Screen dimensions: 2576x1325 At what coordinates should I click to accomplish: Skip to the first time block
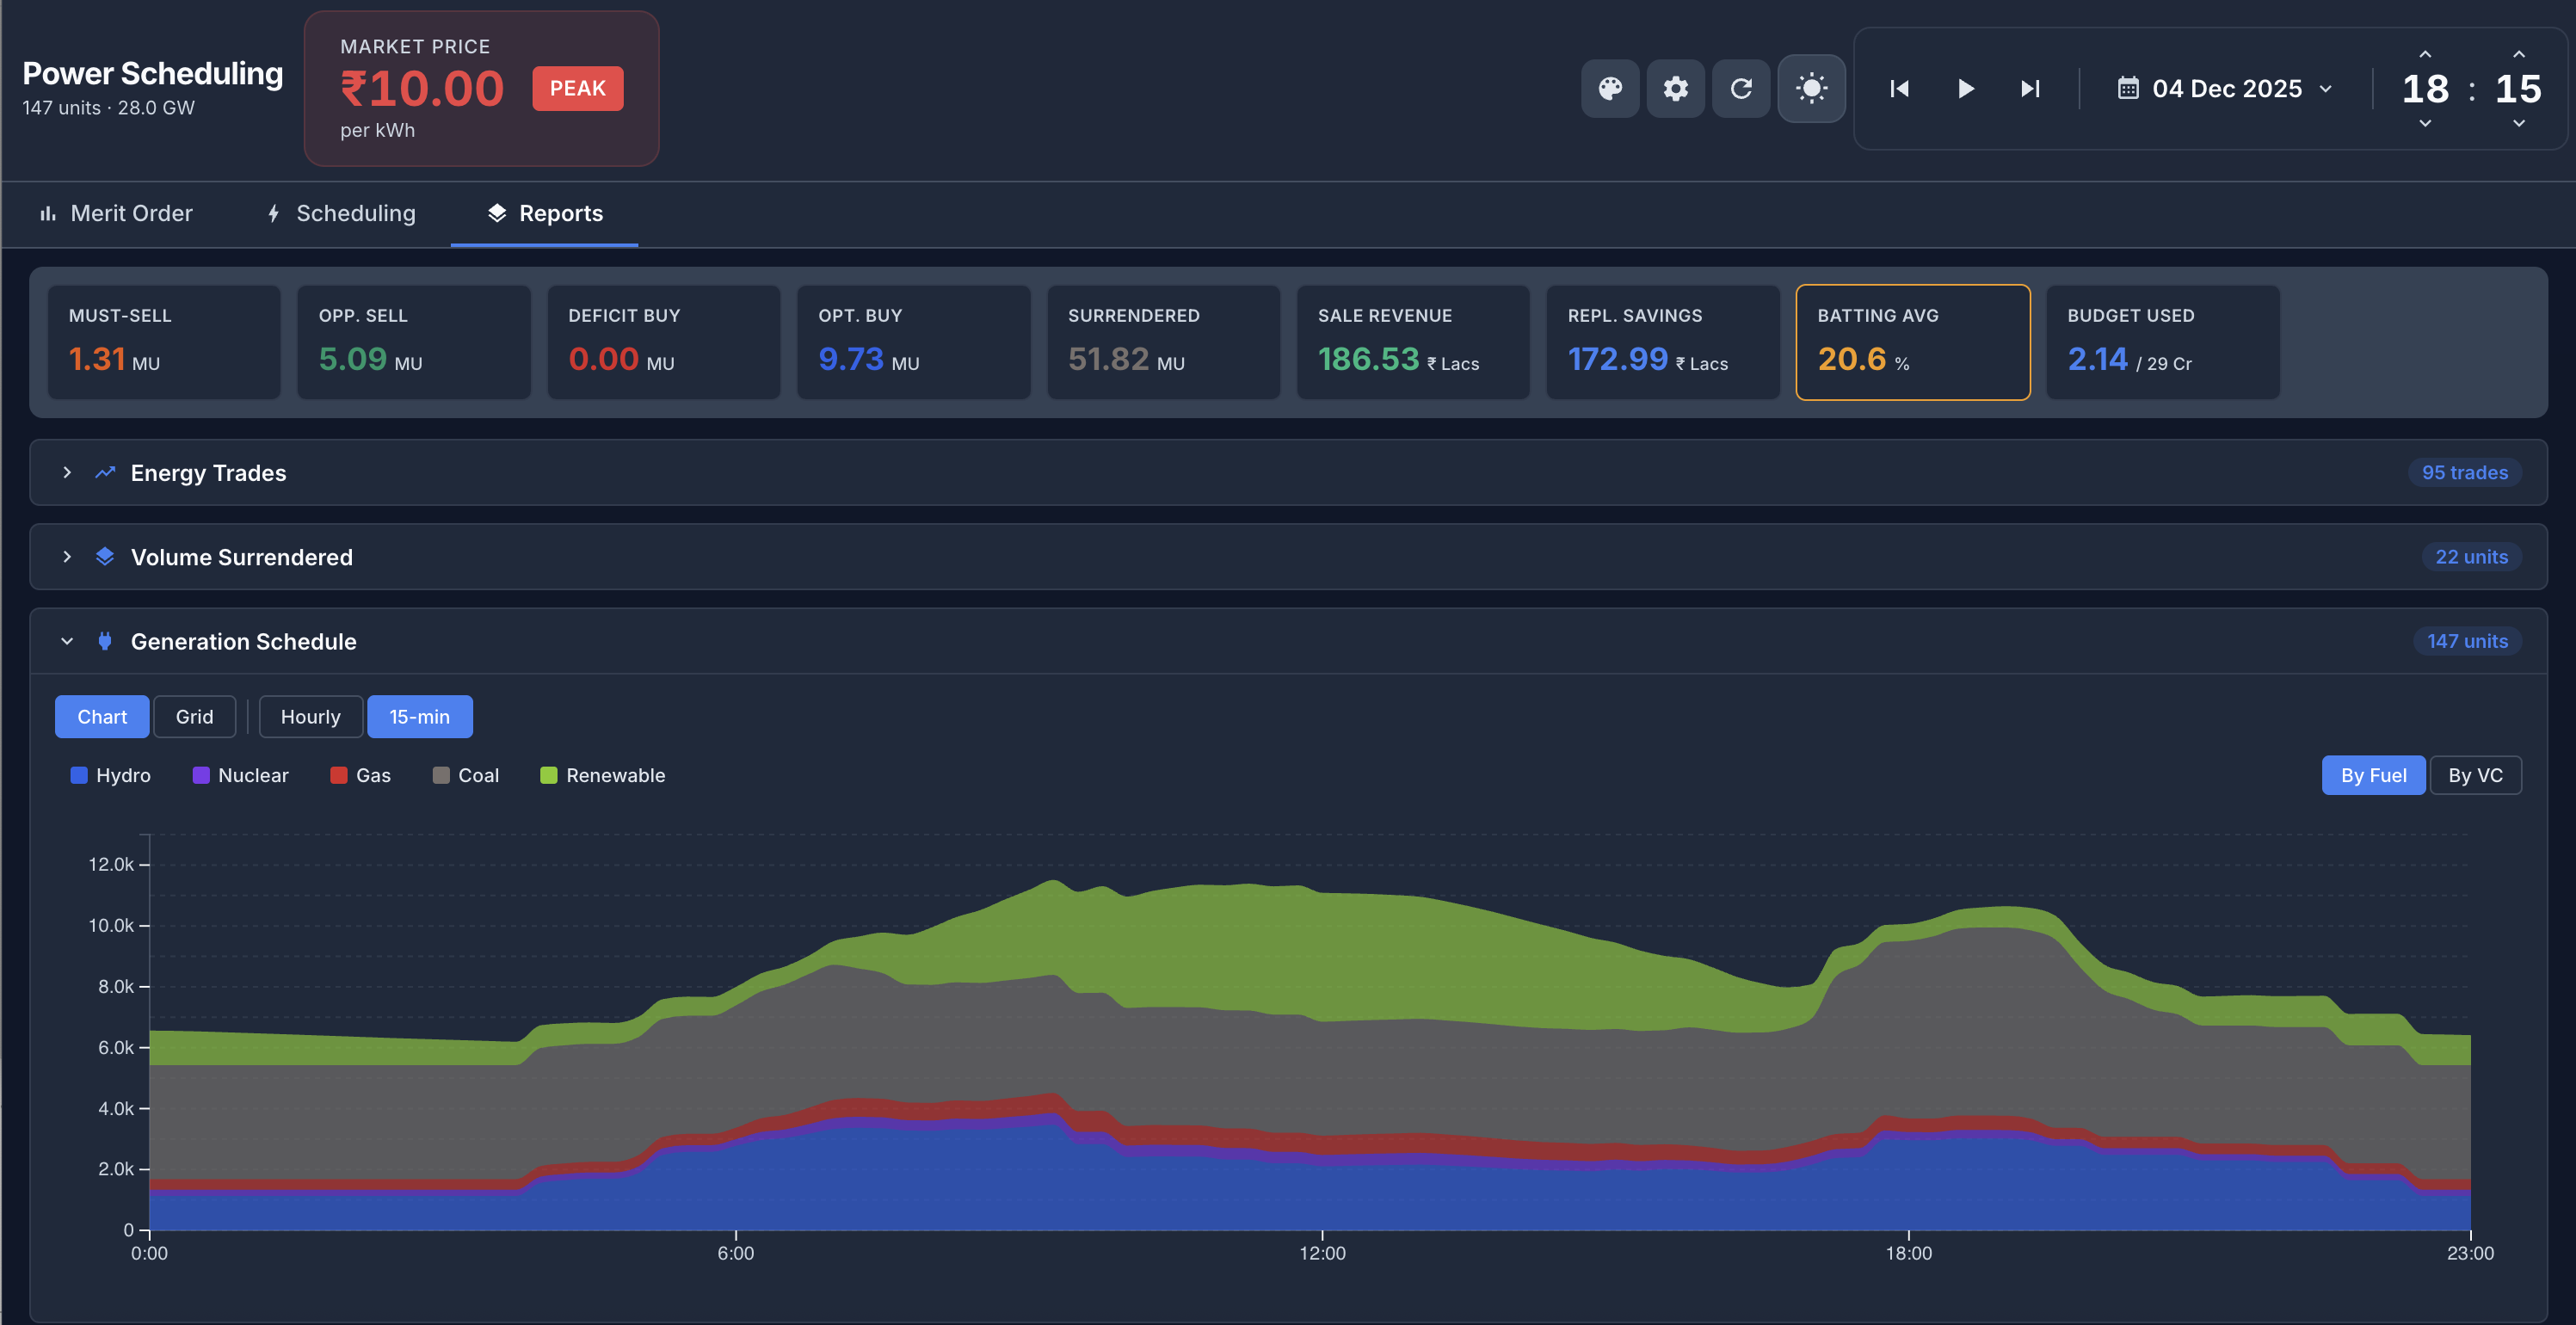coord(1899,88)
